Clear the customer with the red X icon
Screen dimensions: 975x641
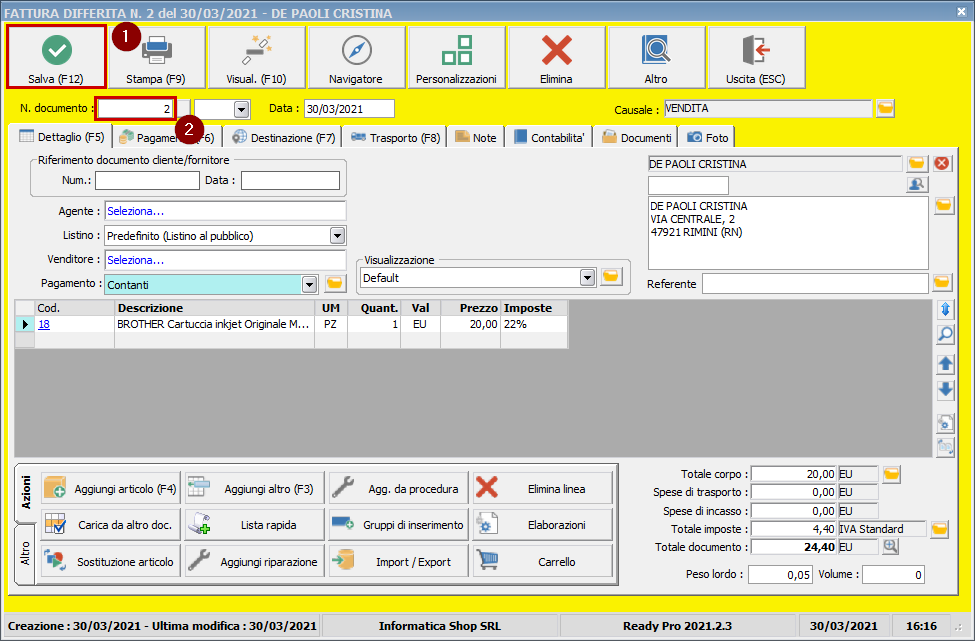pos(942,164)
